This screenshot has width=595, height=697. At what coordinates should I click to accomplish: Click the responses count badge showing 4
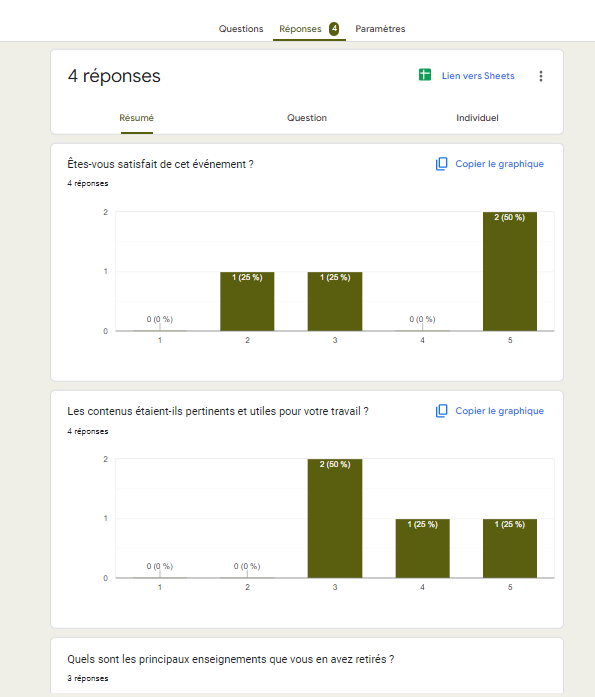click(x=334, y=29)
